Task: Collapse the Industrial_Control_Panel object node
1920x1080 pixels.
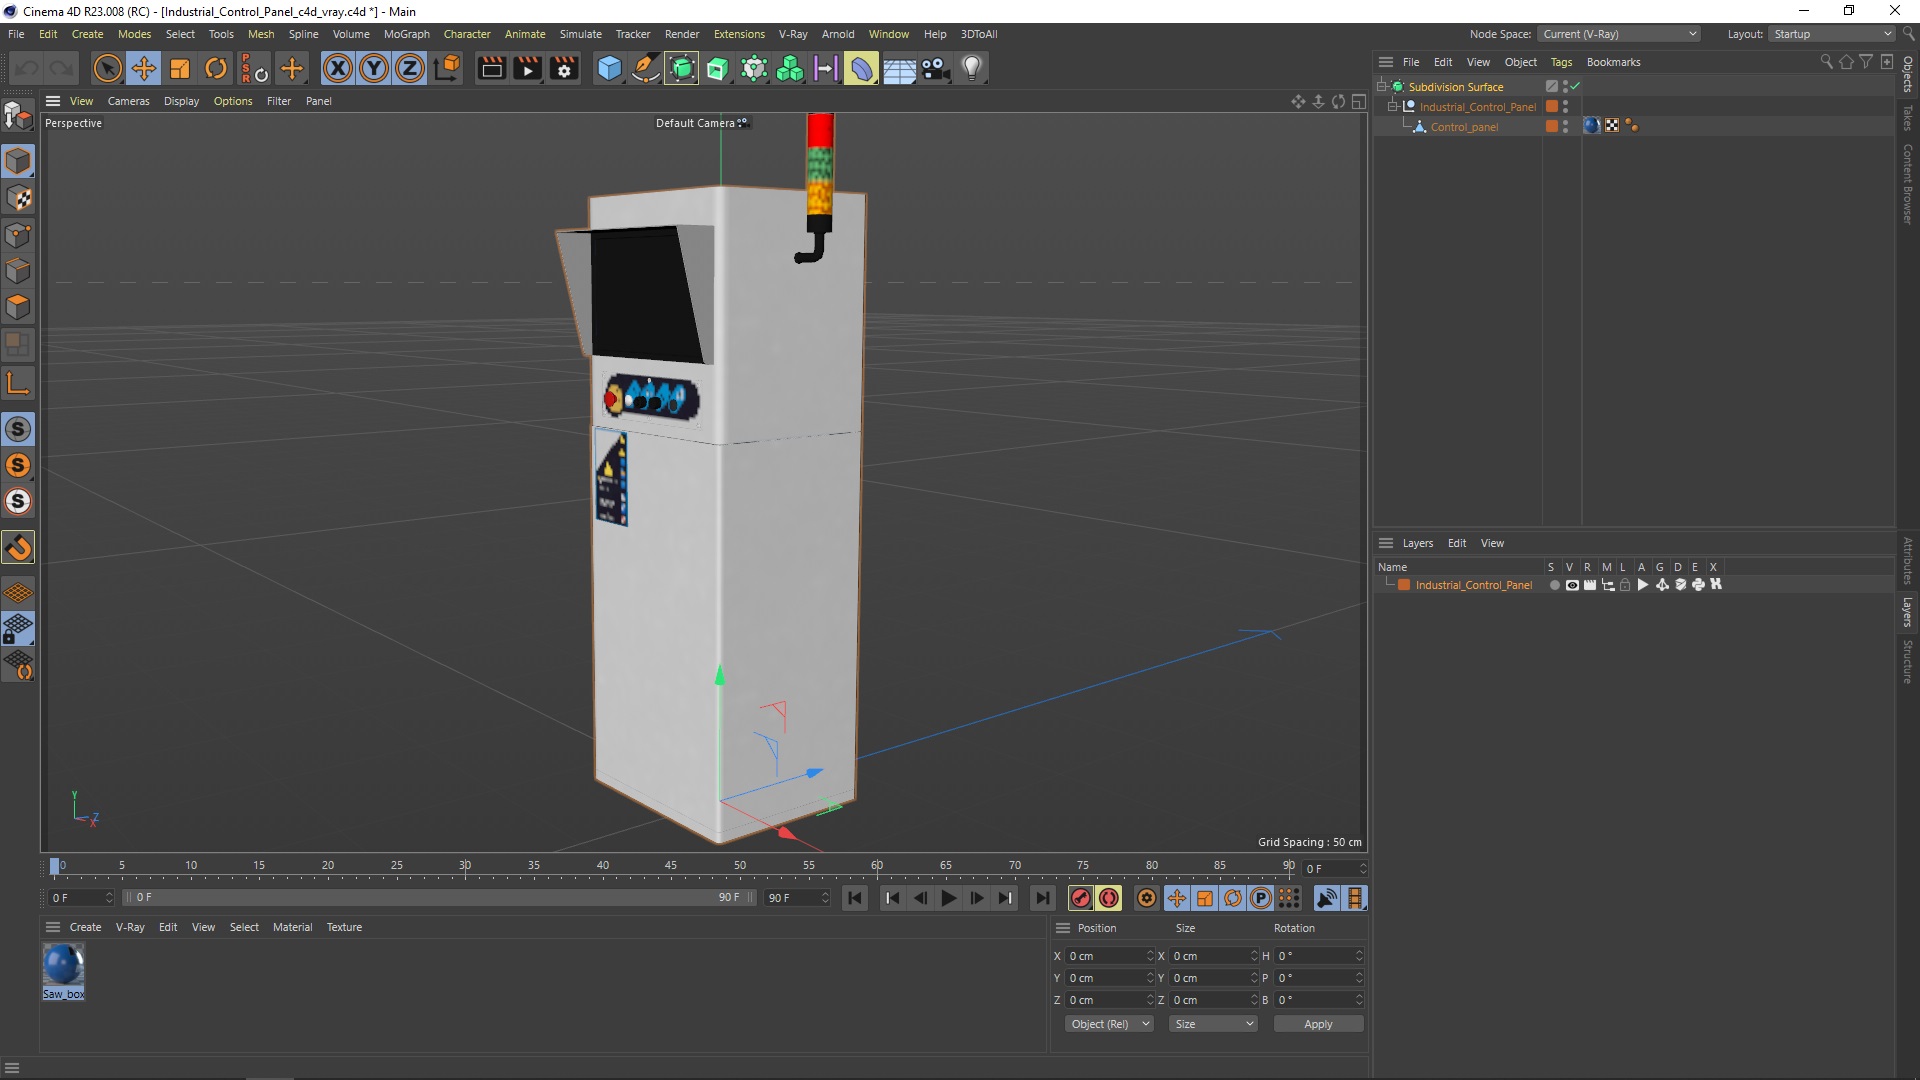Action: (x=1392, y=106)
